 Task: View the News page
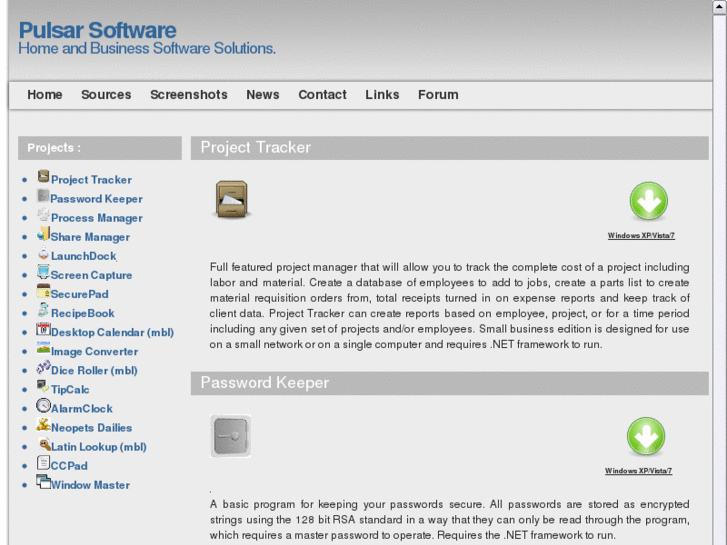click(263, 95)
